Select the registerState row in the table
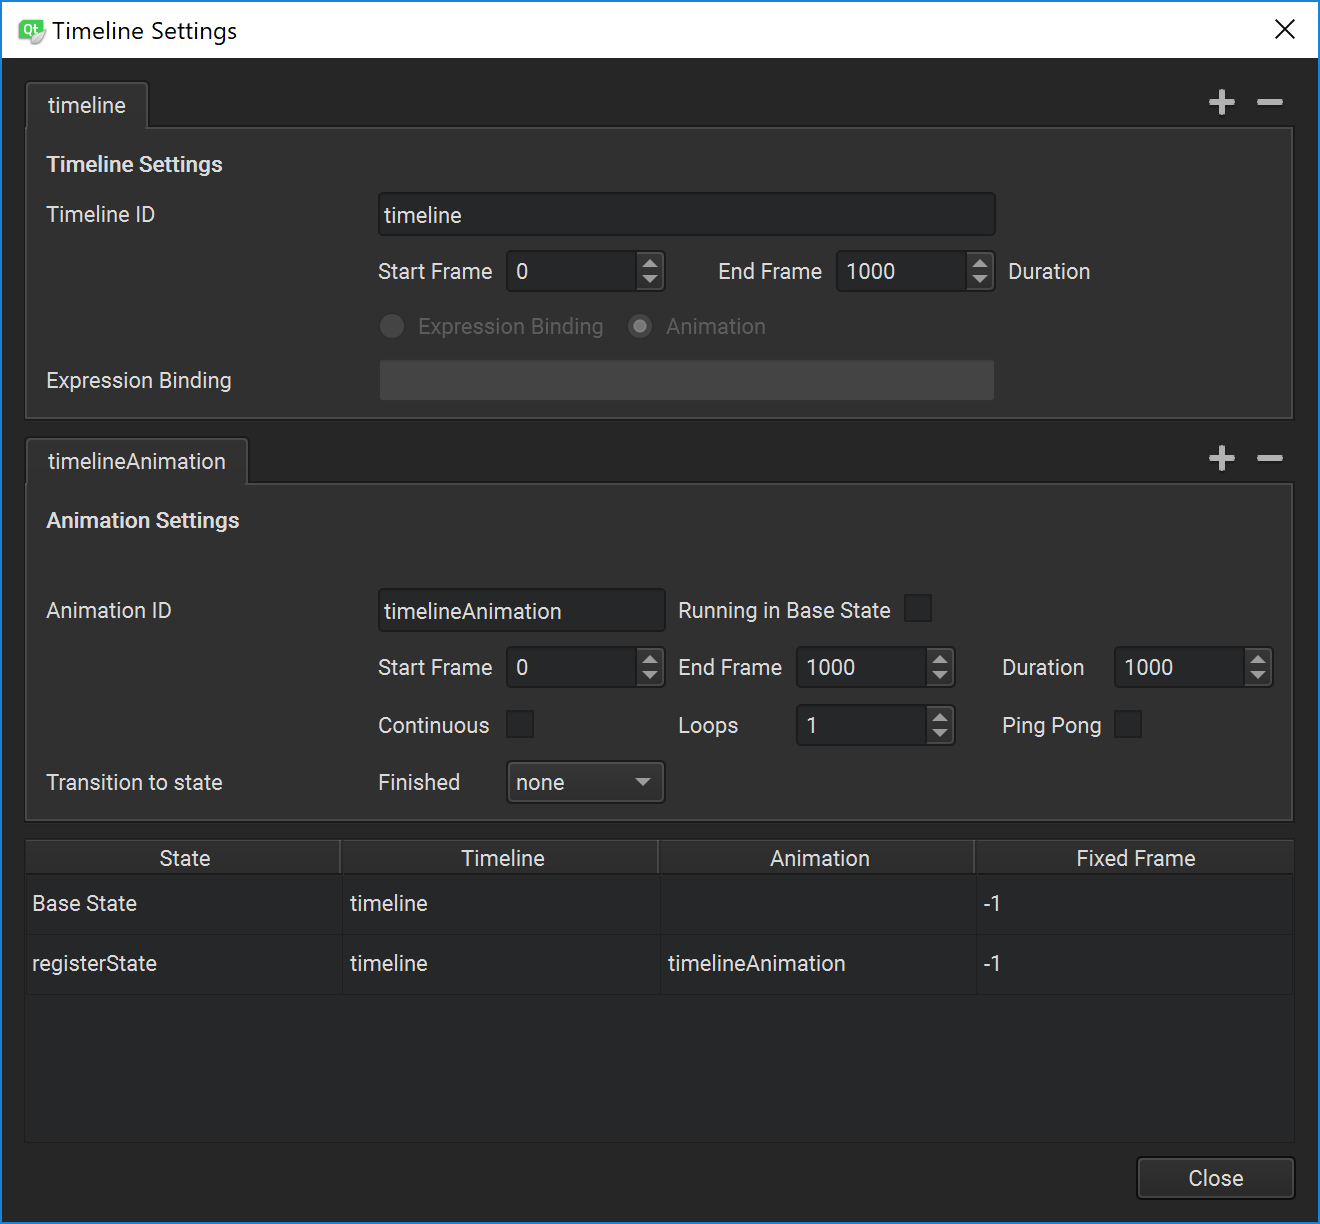 [x=95, y=963]
